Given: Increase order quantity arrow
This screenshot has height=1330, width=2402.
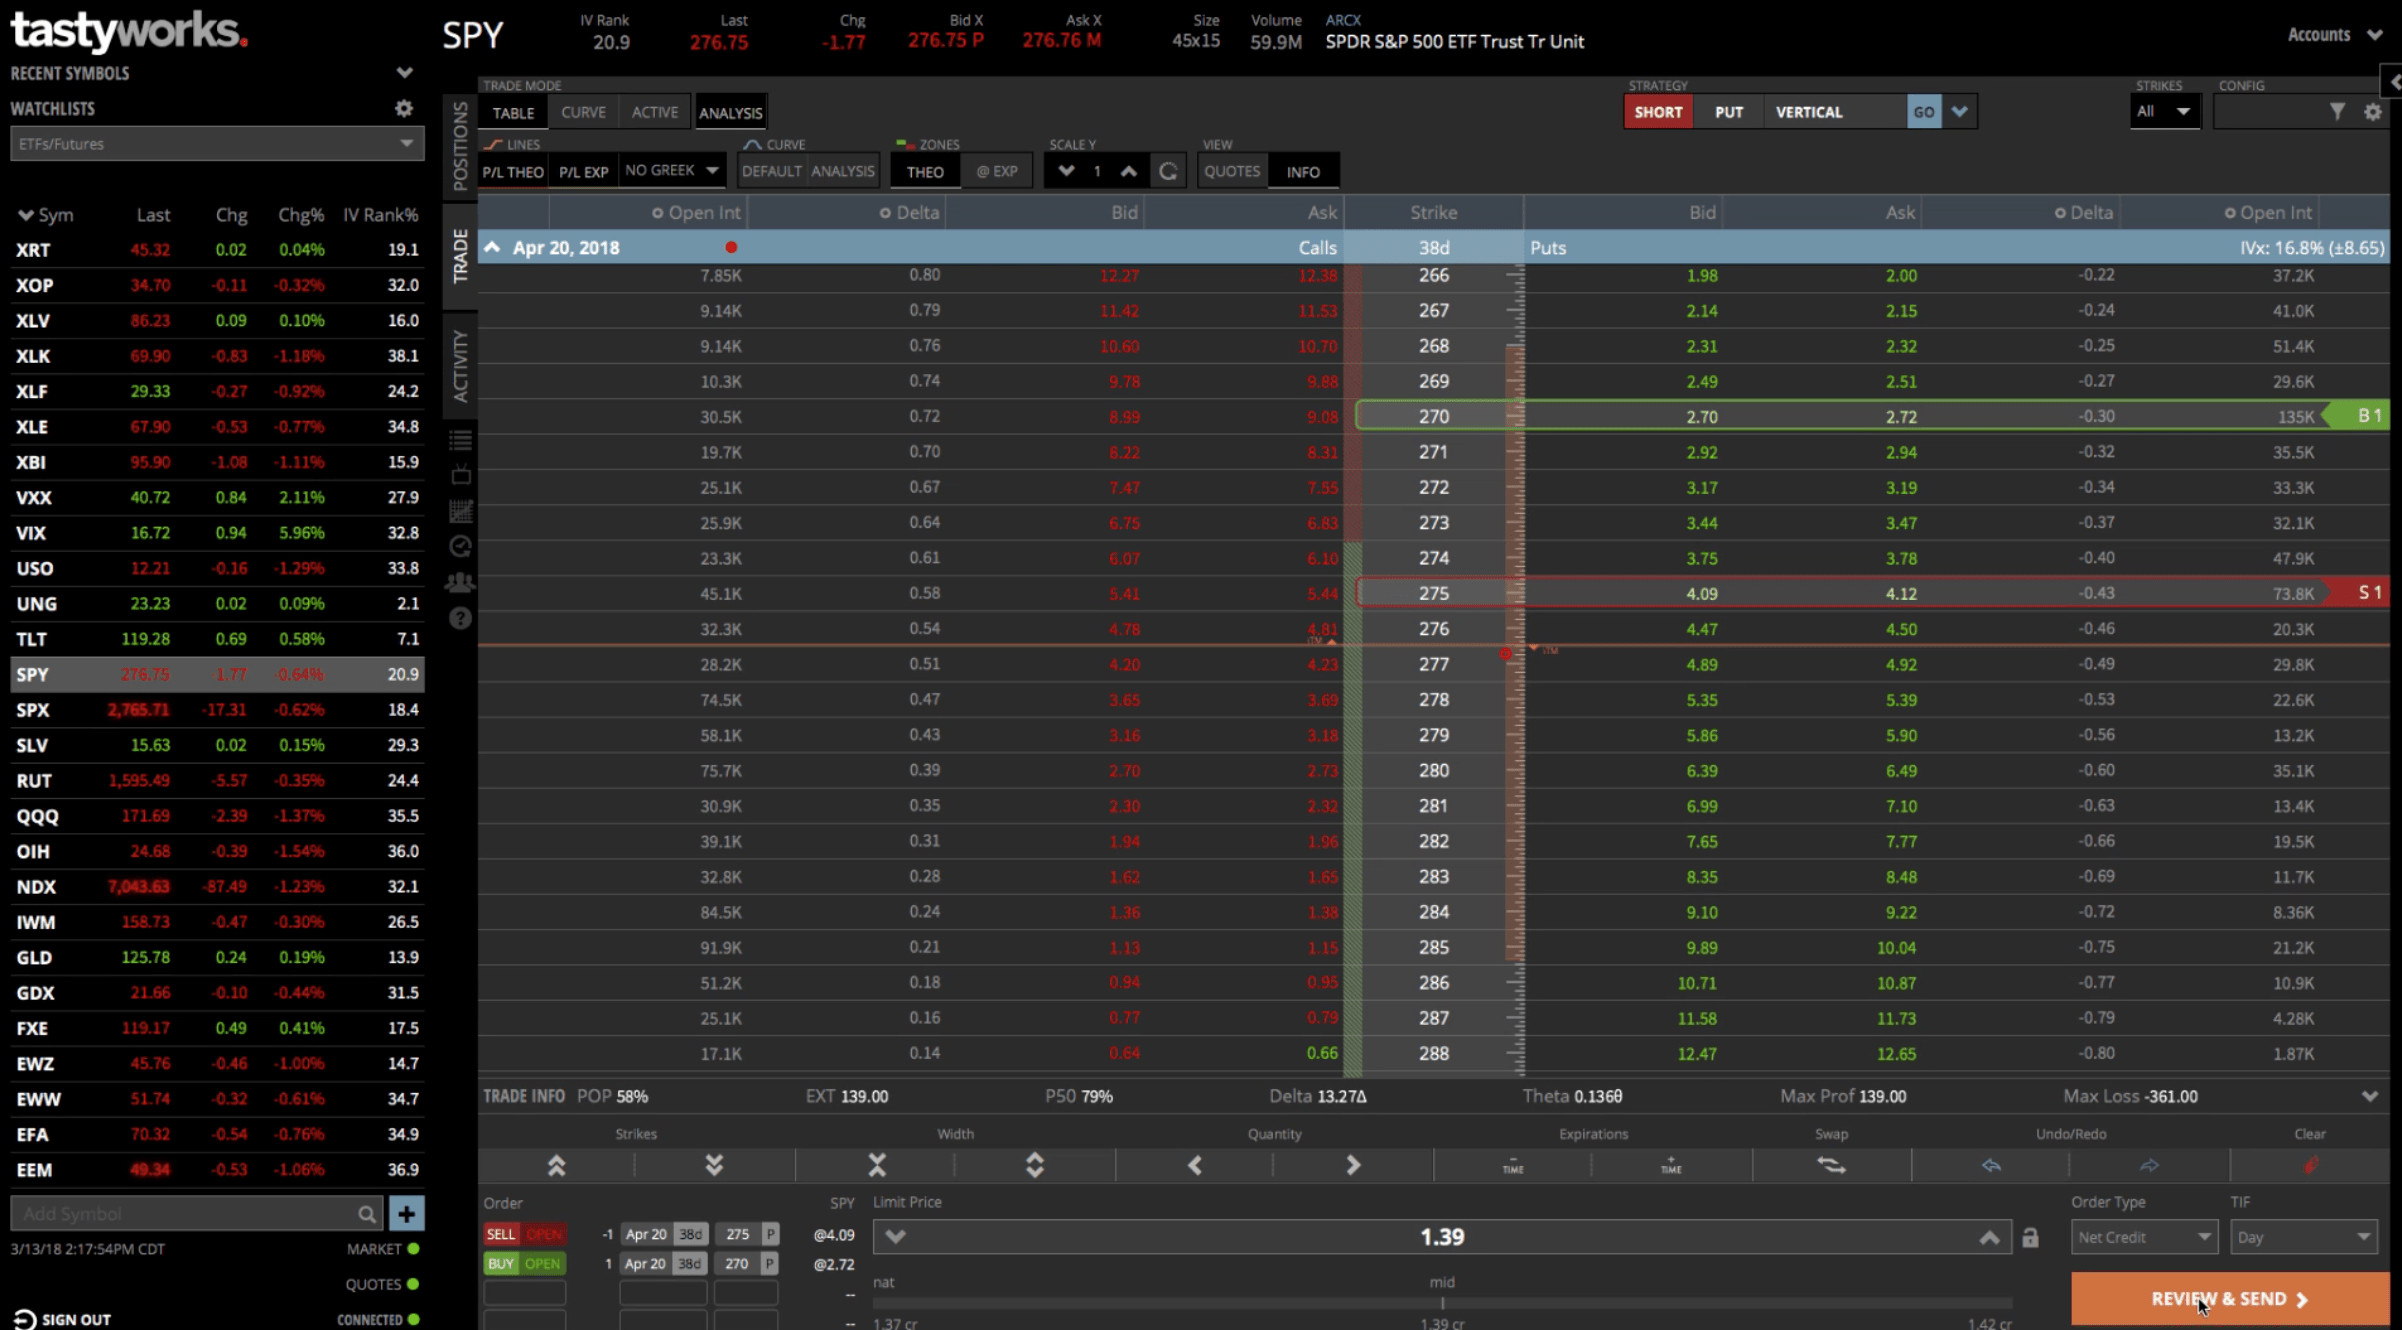Looking at the screenshot, I should [1353, 1165].
